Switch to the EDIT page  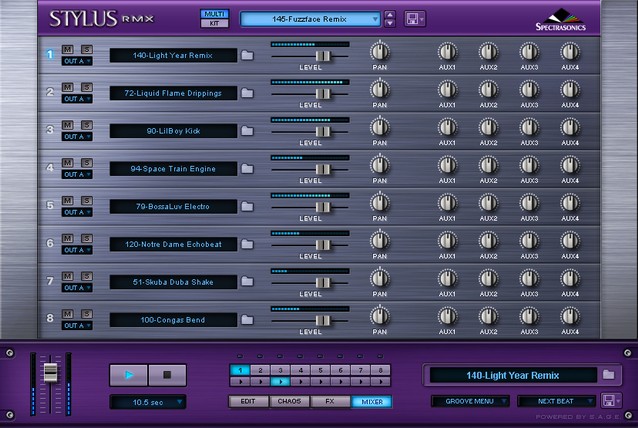[x=248, y=402]
